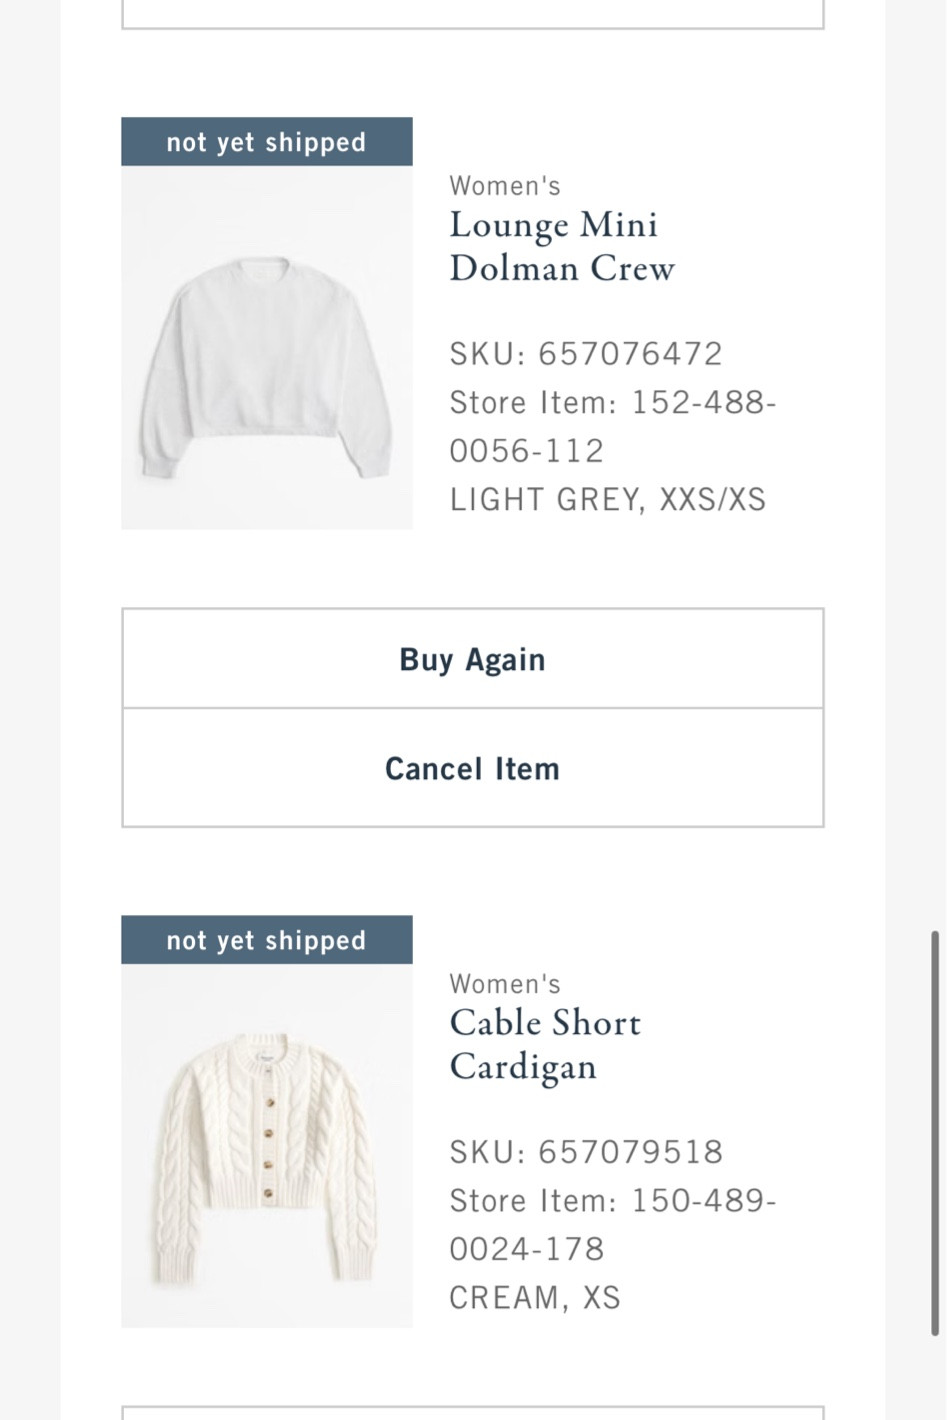Click the CREAM, XS variant text
Viewport: 947px width, 1420px height.
coord(535,1297)
